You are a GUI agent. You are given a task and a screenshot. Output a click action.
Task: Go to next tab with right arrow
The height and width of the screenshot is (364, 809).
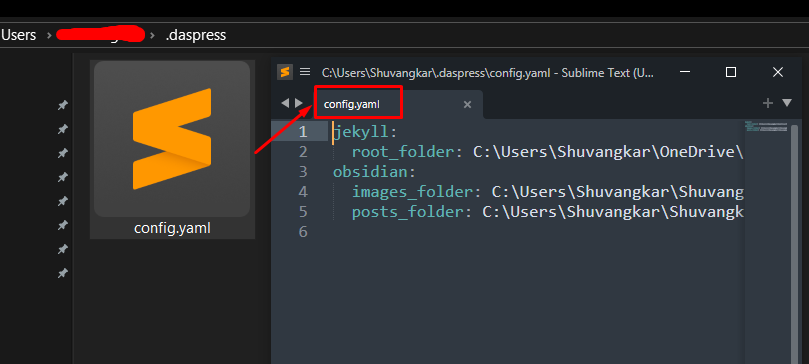point(299,103)
